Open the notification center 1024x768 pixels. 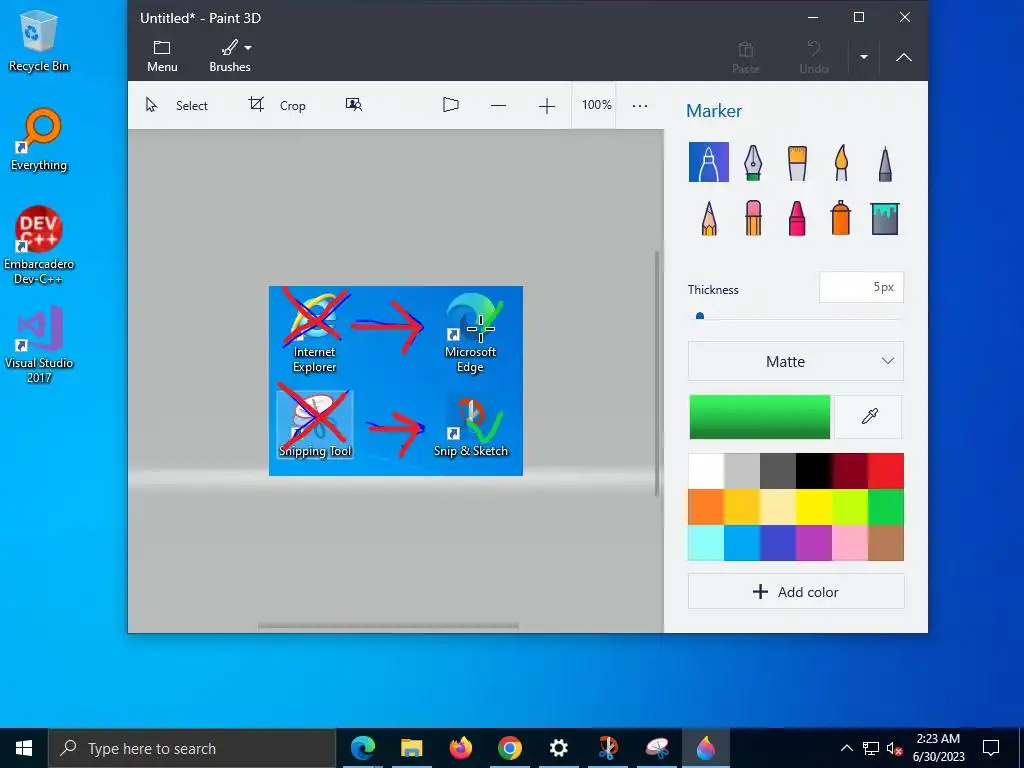(991, 748)
